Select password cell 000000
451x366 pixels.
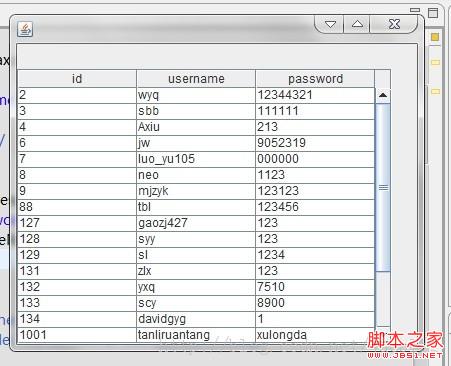(315, 159)
